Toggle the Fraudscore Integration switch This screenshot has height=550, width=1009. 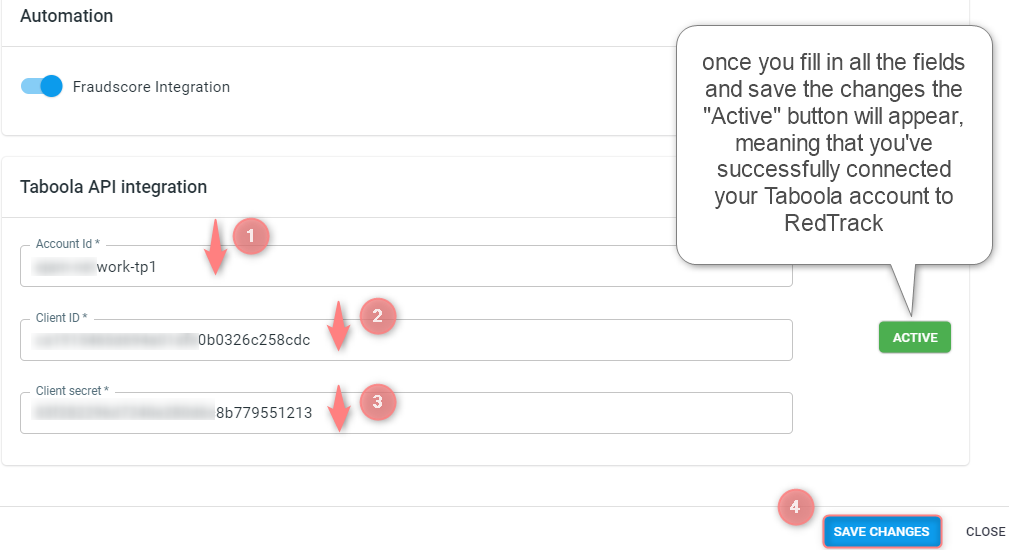(x=41, y=86)
